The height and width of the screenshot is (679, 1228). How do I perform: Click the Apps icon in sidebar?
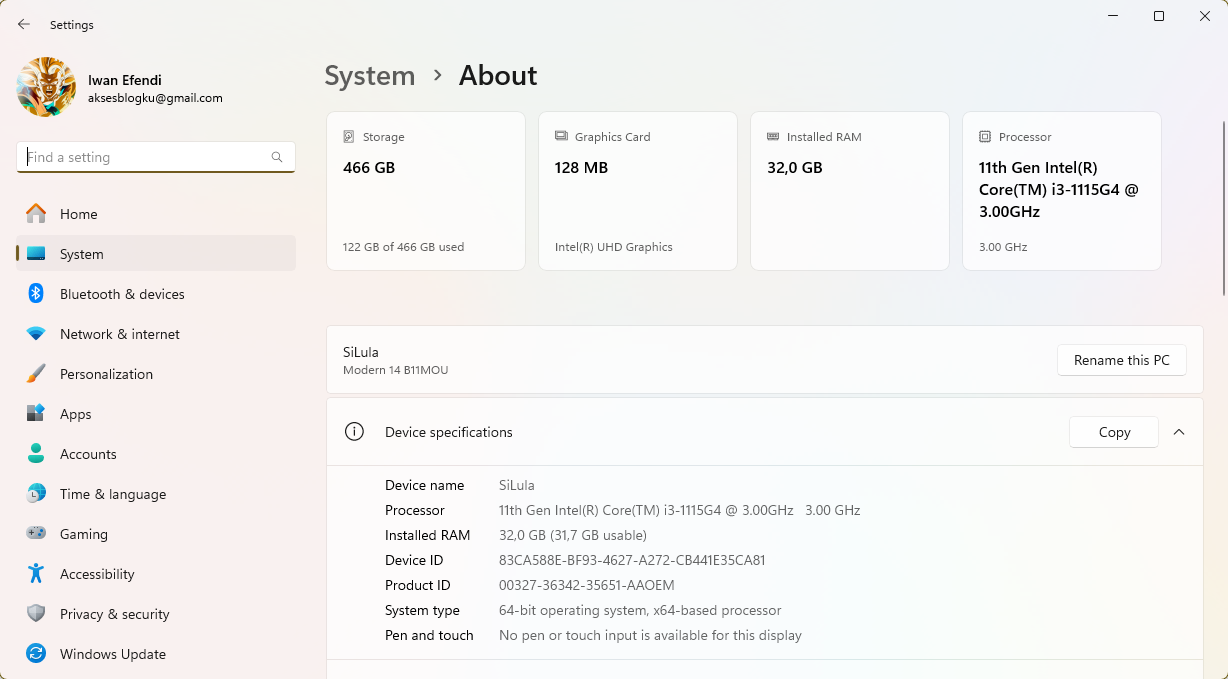click(x=36, y=413)
